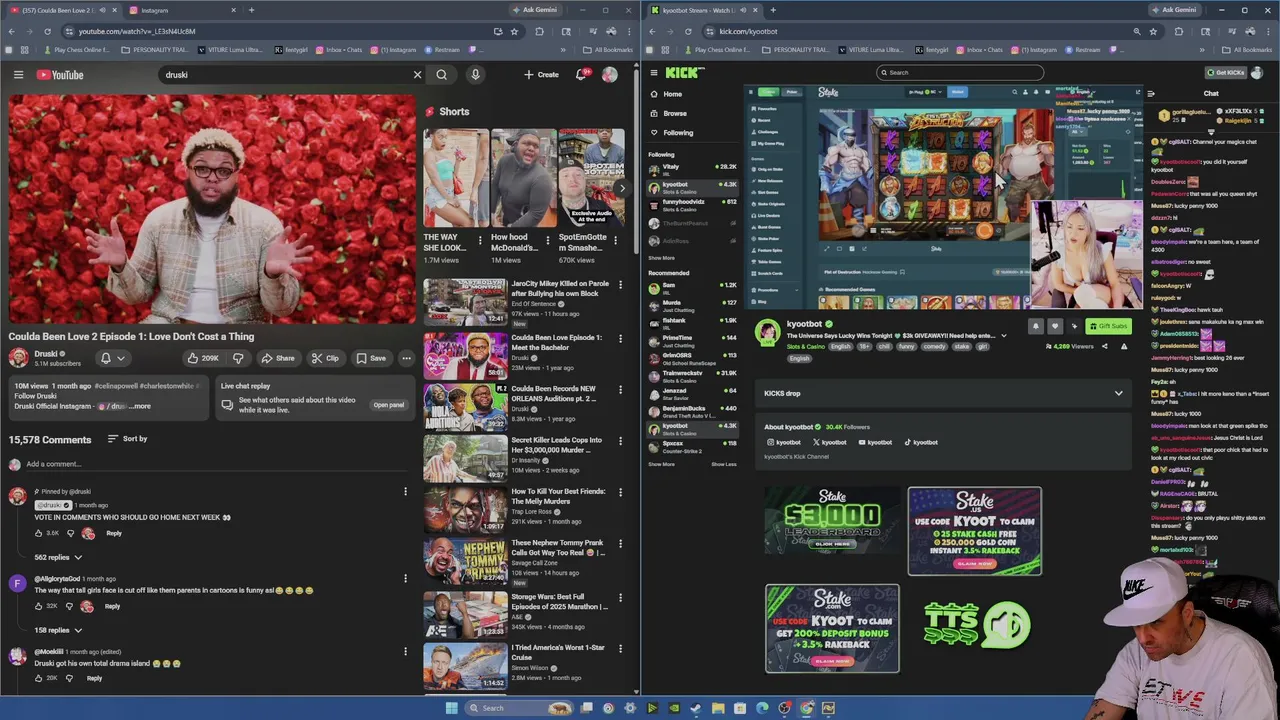Screen dimensions: 1280x720
Task: Toggle kyootbot notification bell on Kick
Action: tap(1035, 326)
